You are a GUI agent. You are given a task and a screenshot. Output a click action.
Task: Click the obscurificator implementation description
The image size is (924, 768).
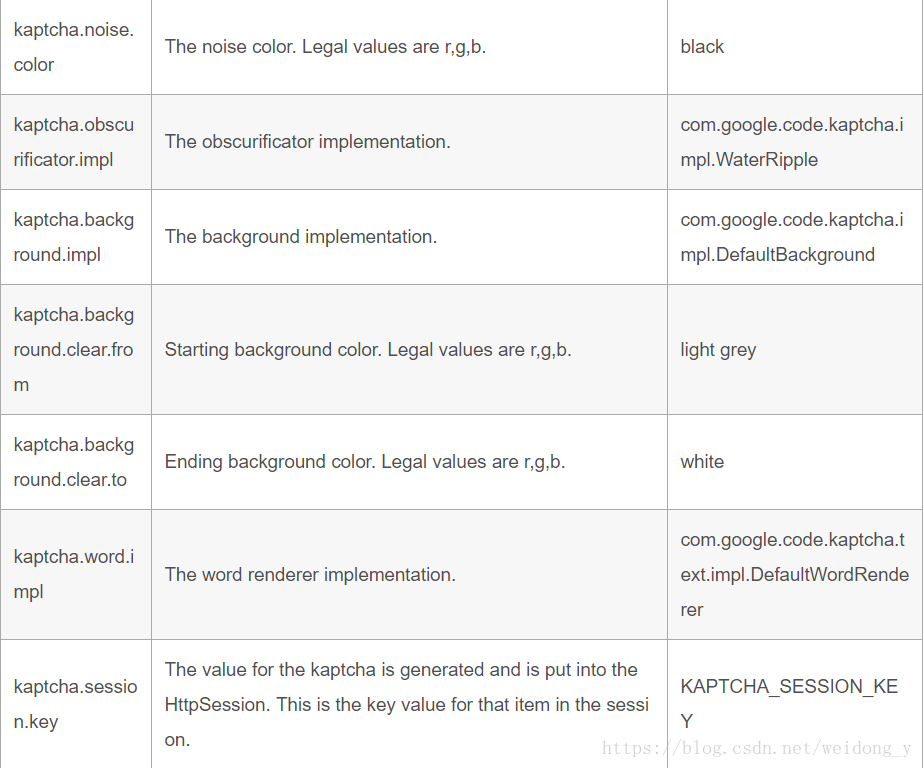click(307, 142)
